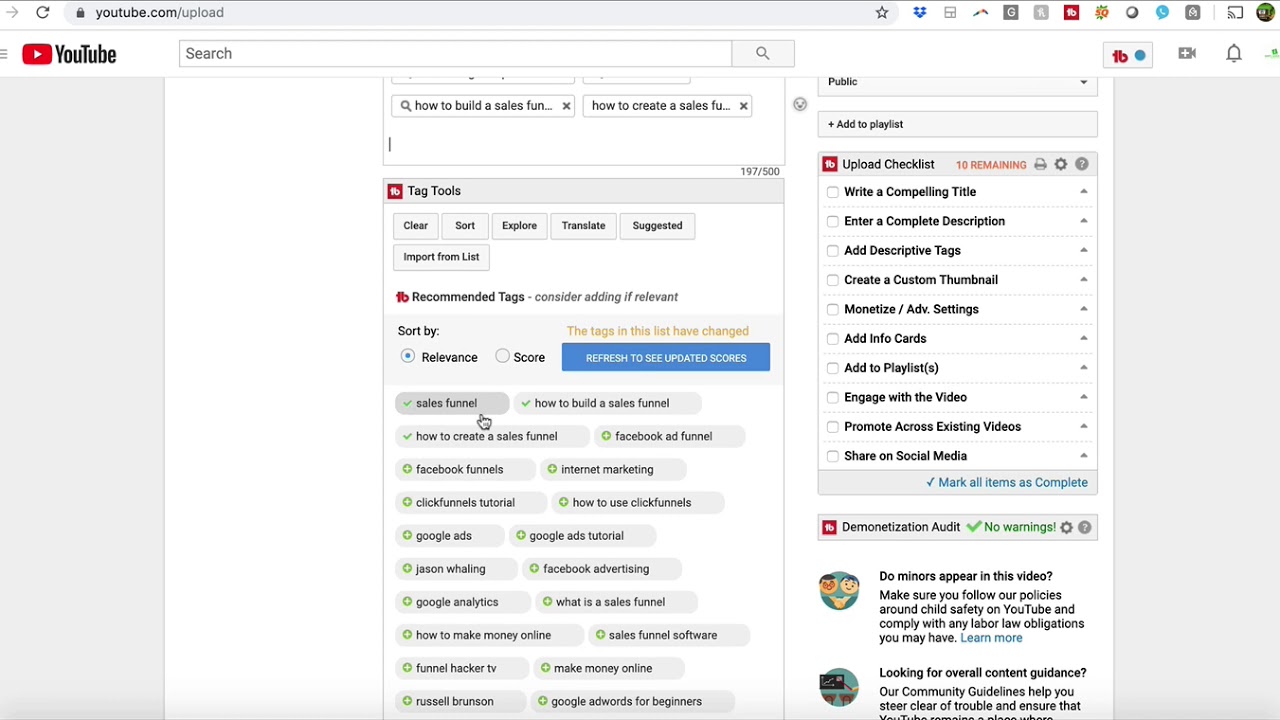Add the 'google ads tutorial' tag
This screenshot has height=720, width=1280.
[x=583, y=535]
